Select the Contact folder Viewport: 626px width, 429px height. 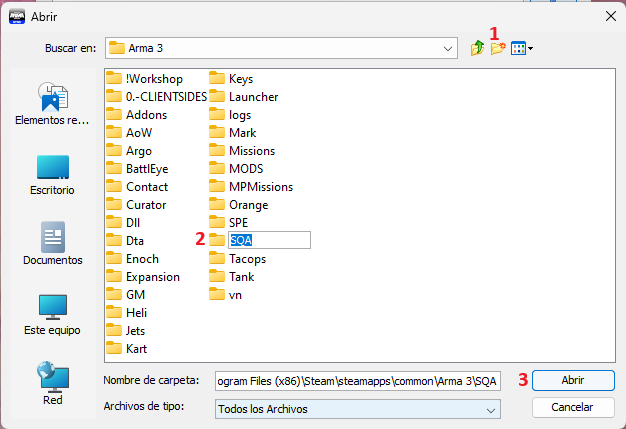click(x=137, y=187)
